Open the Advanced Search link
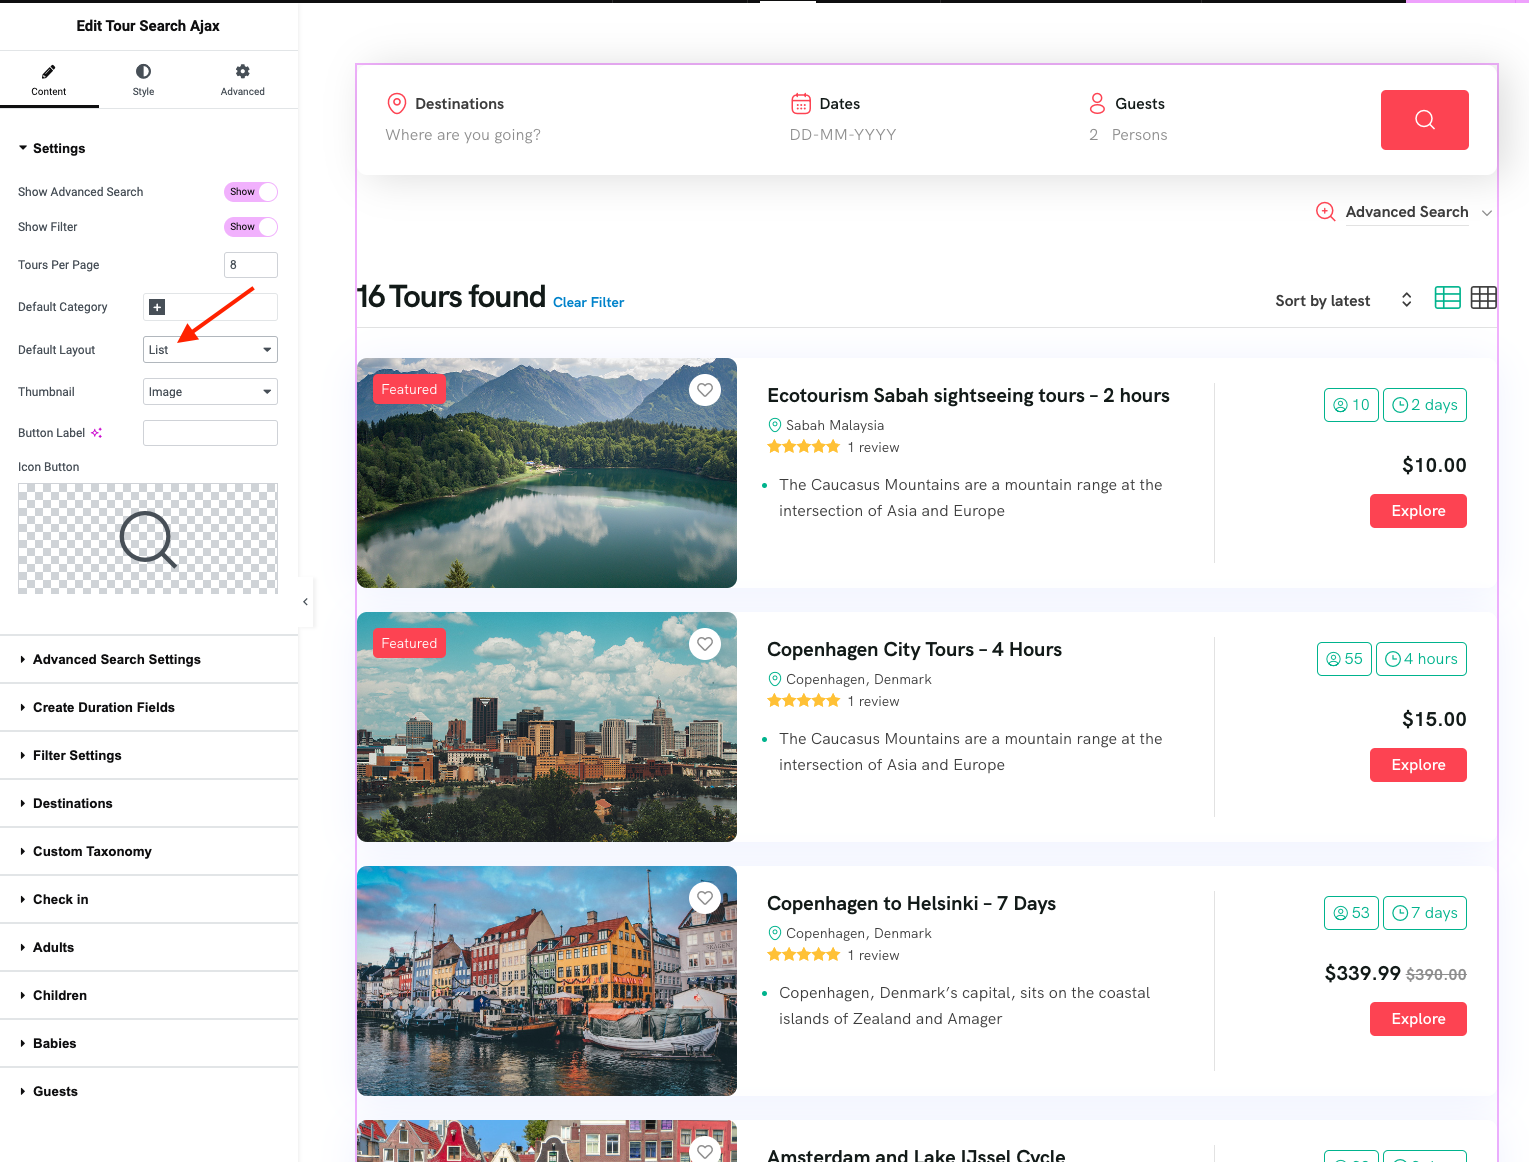The width and height of the screenshot is (1529, 1162). [1407, 212]
